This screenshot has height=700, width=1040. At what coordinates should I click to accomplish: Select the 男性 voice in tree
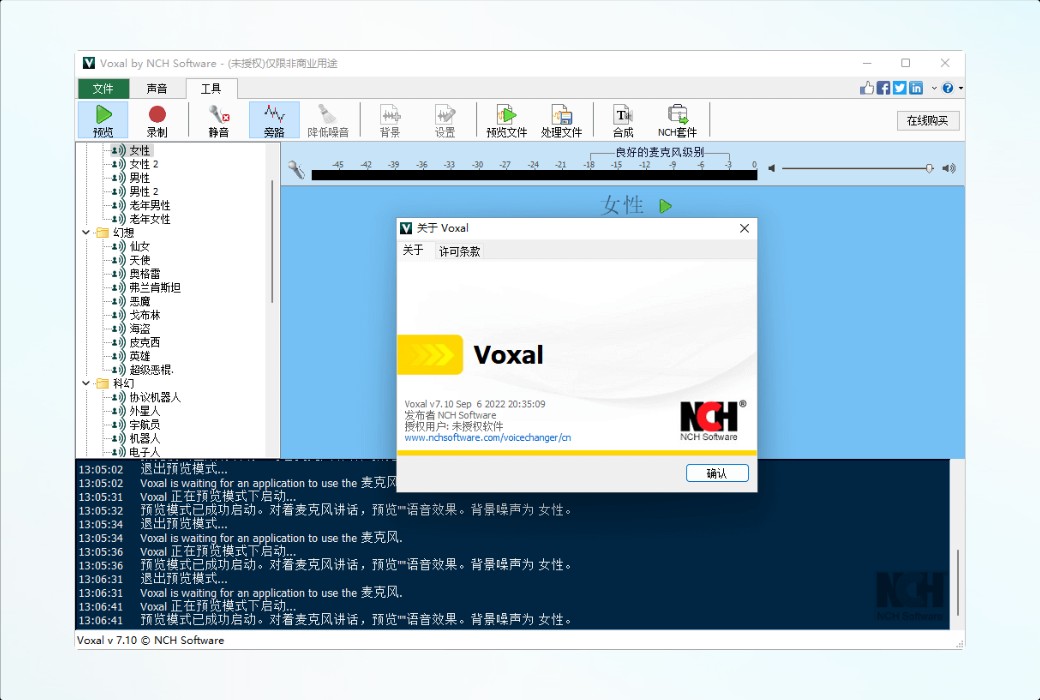139,178
